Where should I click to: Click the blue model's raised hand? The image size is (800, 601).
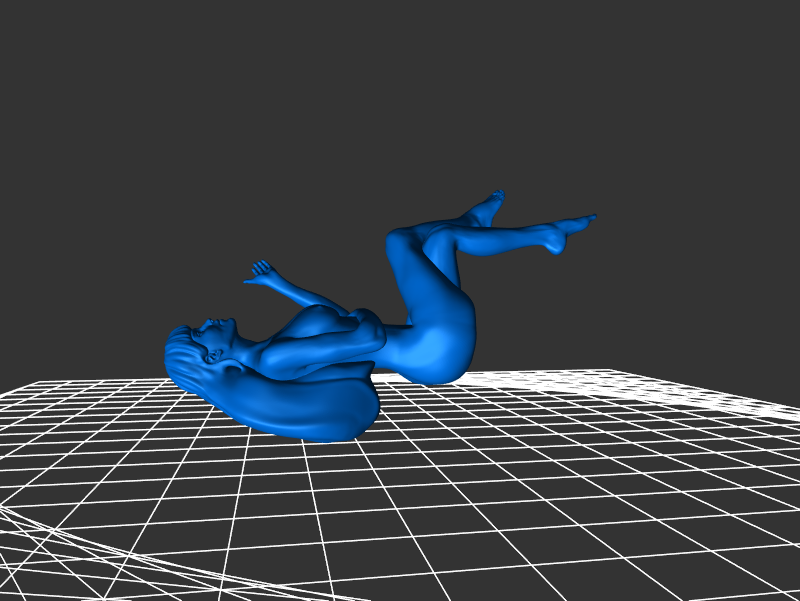pos(262,271)
